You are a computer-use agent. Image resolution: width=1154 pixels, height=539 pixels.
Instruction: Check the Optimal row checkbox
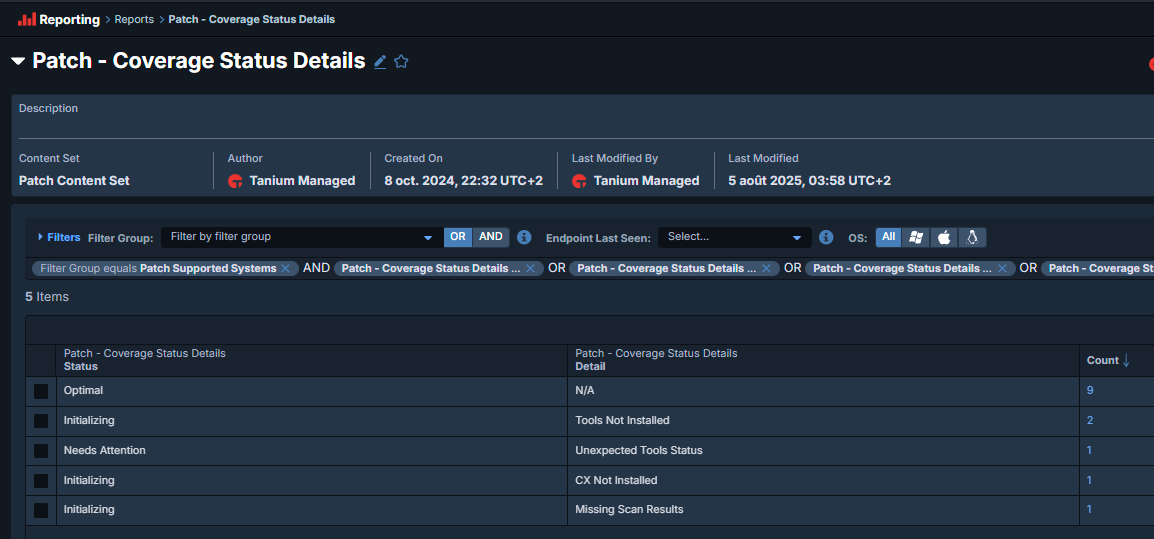click(41, 392)
